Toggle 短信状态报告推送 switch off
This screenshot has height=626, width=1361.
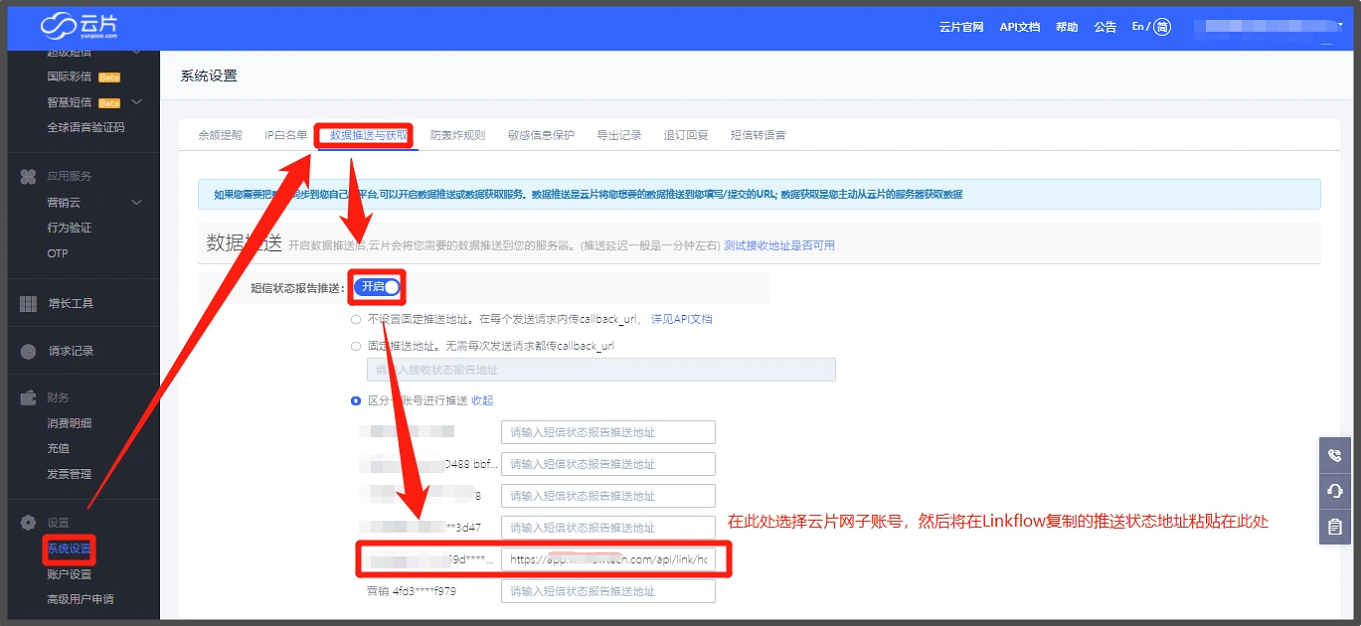pos(378,287)
